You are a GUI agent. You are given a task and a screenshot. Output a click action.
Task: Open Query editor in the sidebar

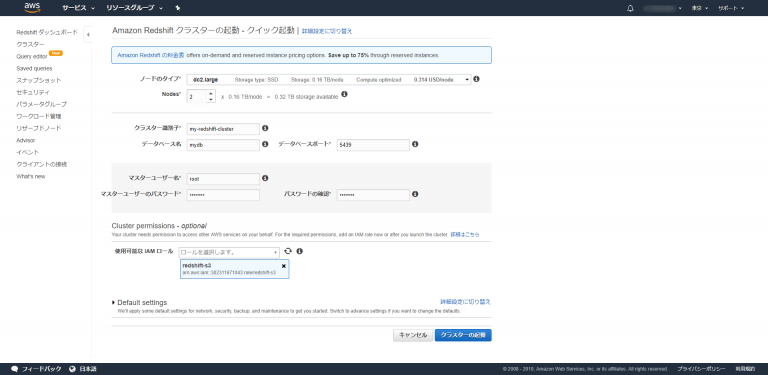click(32, 56)
